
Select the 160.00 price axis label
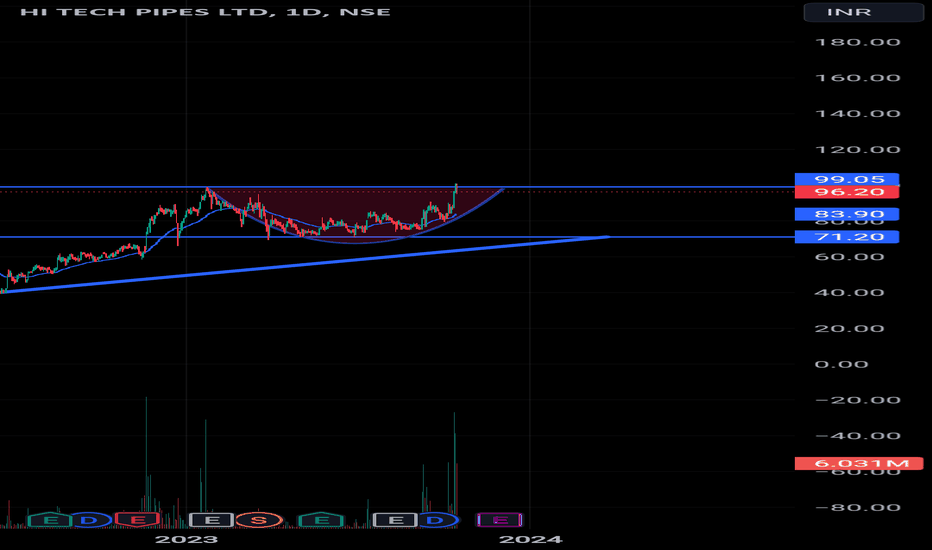(858, 78)
